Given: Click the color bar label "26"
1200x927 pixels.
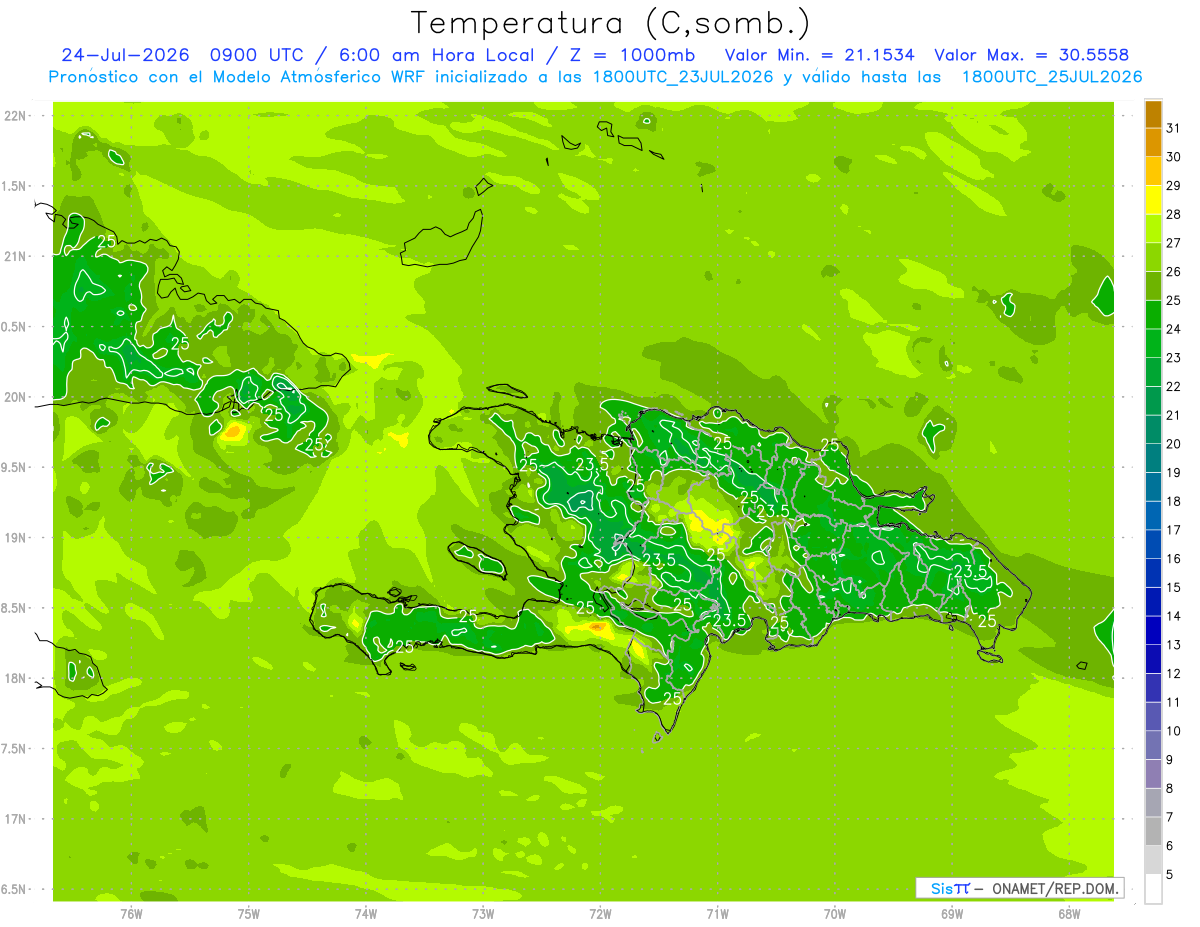Looking at the screenshot, I should tap(1174, 272).
